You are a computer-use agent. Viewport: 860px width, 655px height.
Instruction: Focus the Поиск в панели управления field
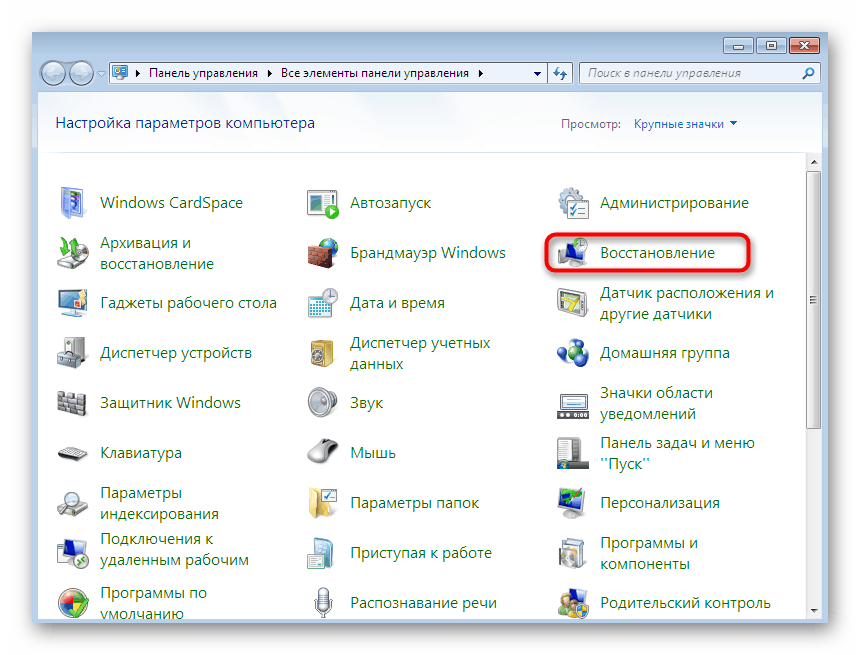pyautogui.click(x=699, y=74)
